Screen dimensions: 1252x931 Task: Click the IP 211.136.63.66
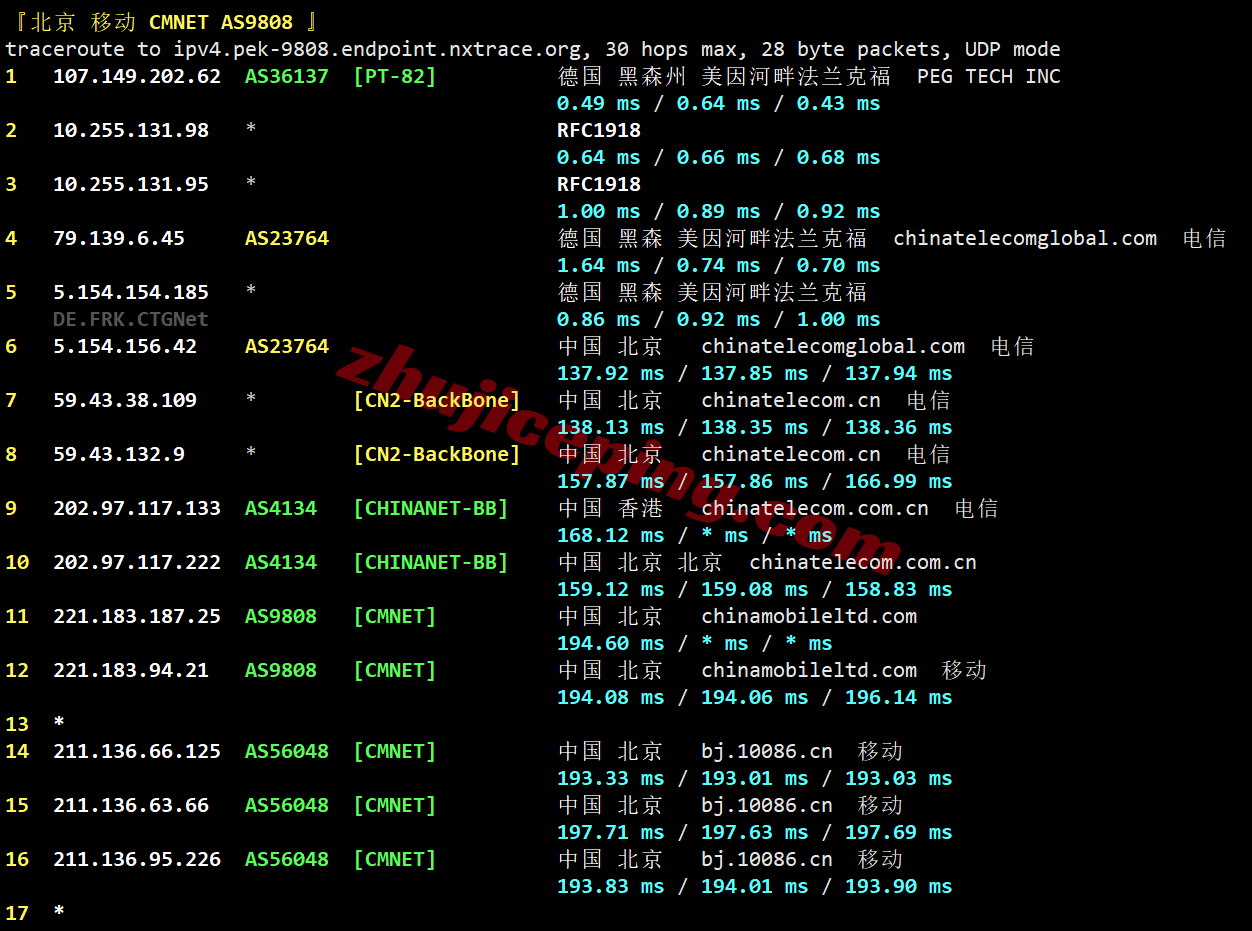click(x=131, y=805)
